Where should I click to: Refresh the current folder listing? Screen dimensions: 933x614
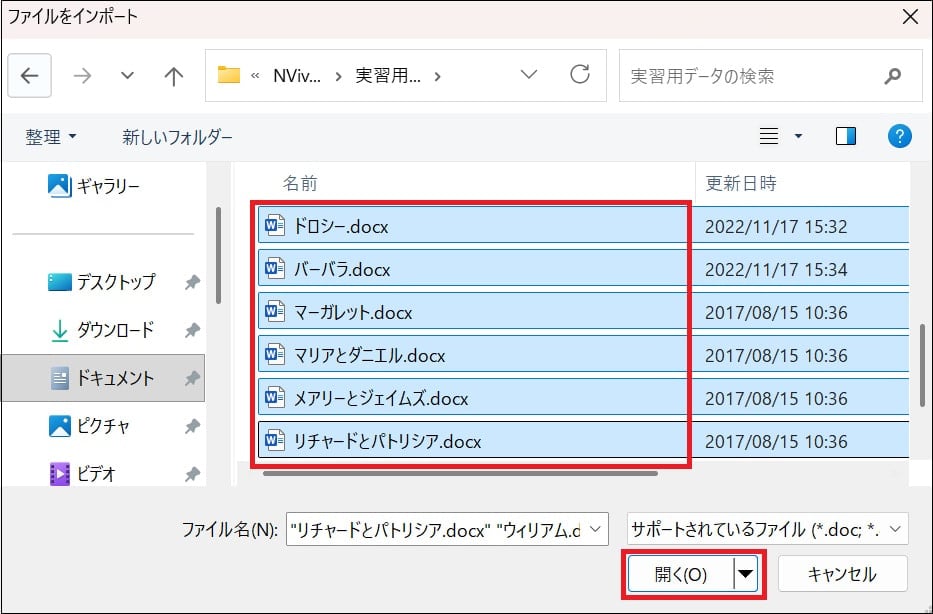[x=579, y=76]
